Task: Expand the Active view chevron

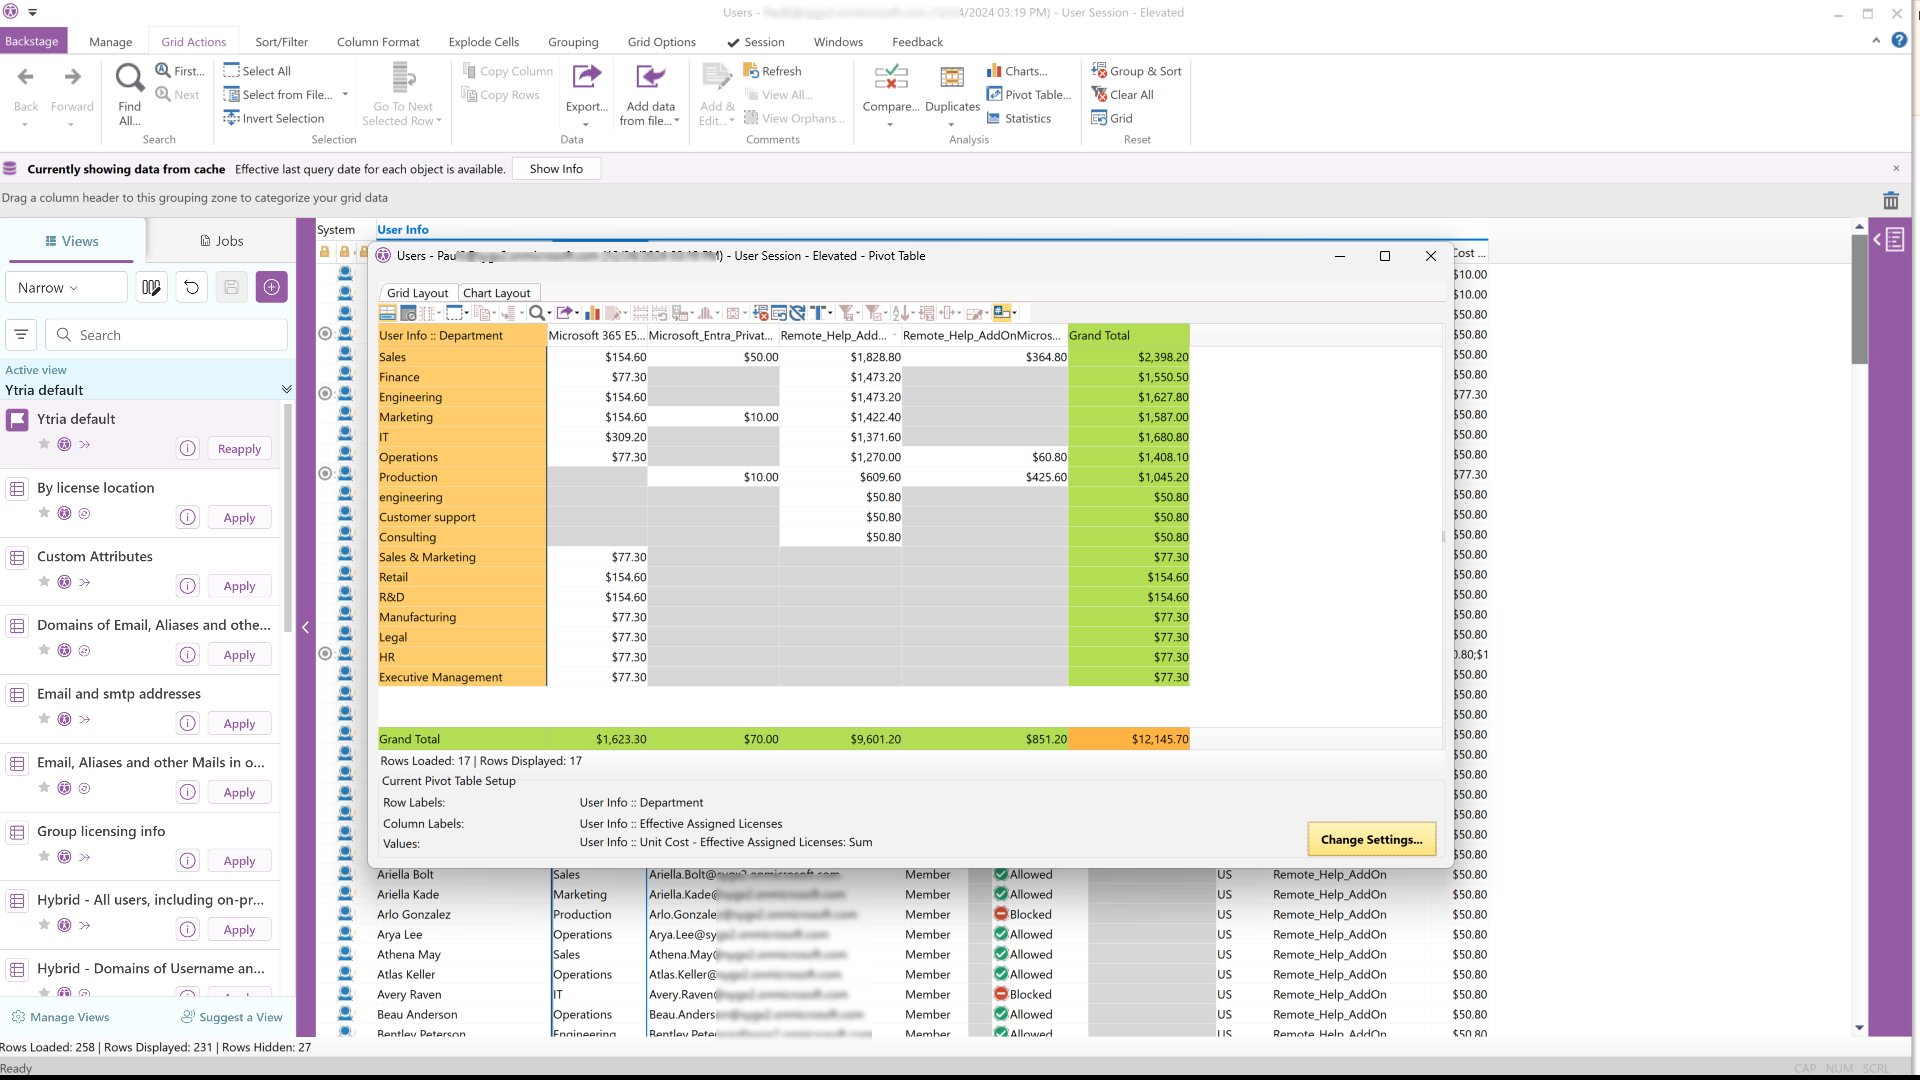Action: [x=286, y=390]
